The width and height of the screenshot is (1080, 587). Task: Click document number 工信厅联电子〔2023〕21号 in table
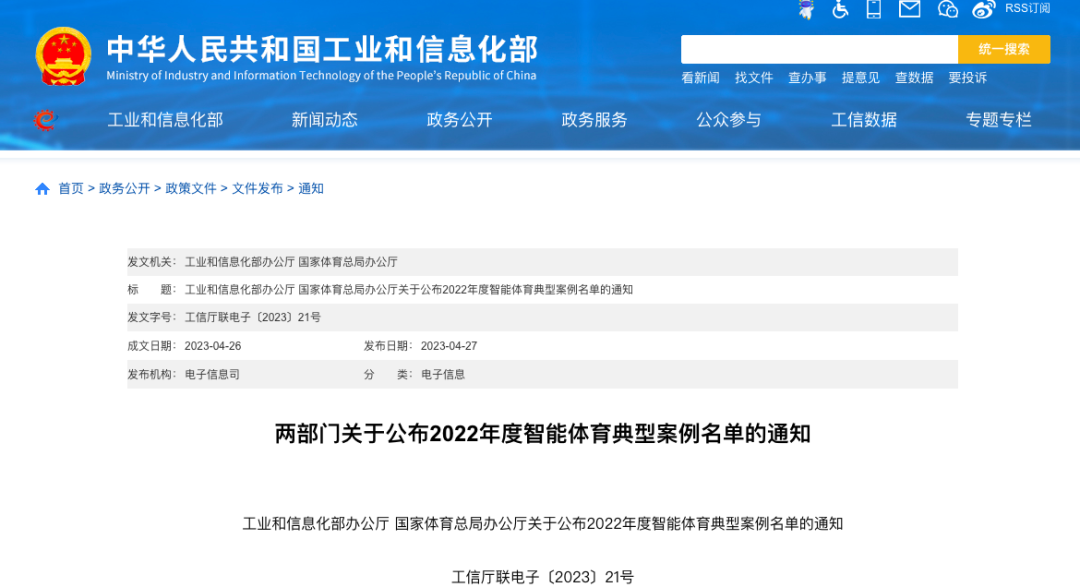pos(252,318)
